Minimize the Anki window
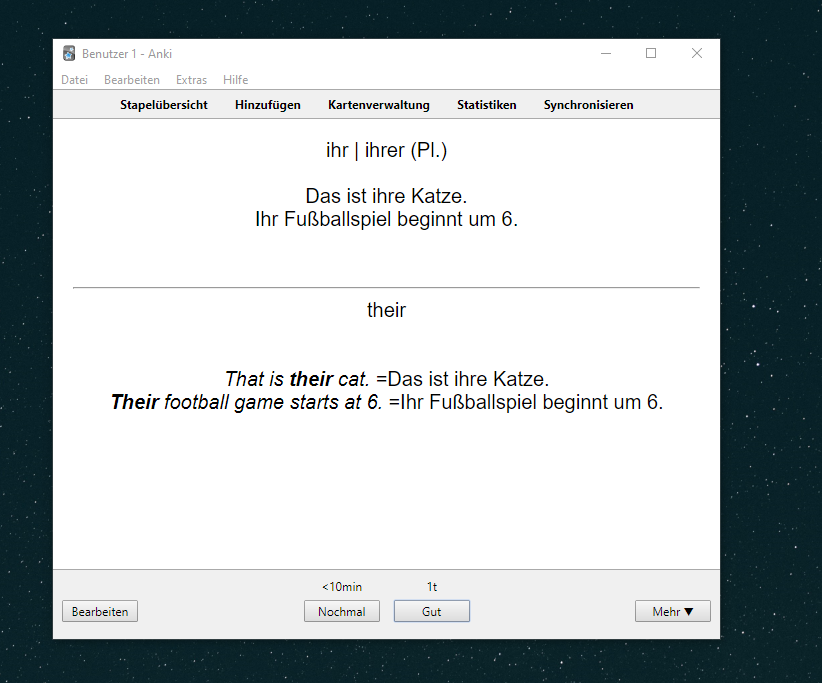The image size is (822, 683). point(606,53)
